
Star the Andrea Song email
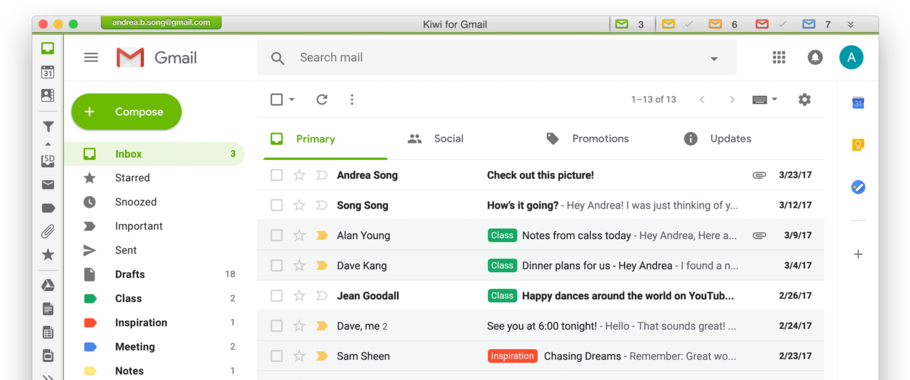pyautogui.click(x=299, y=175)
